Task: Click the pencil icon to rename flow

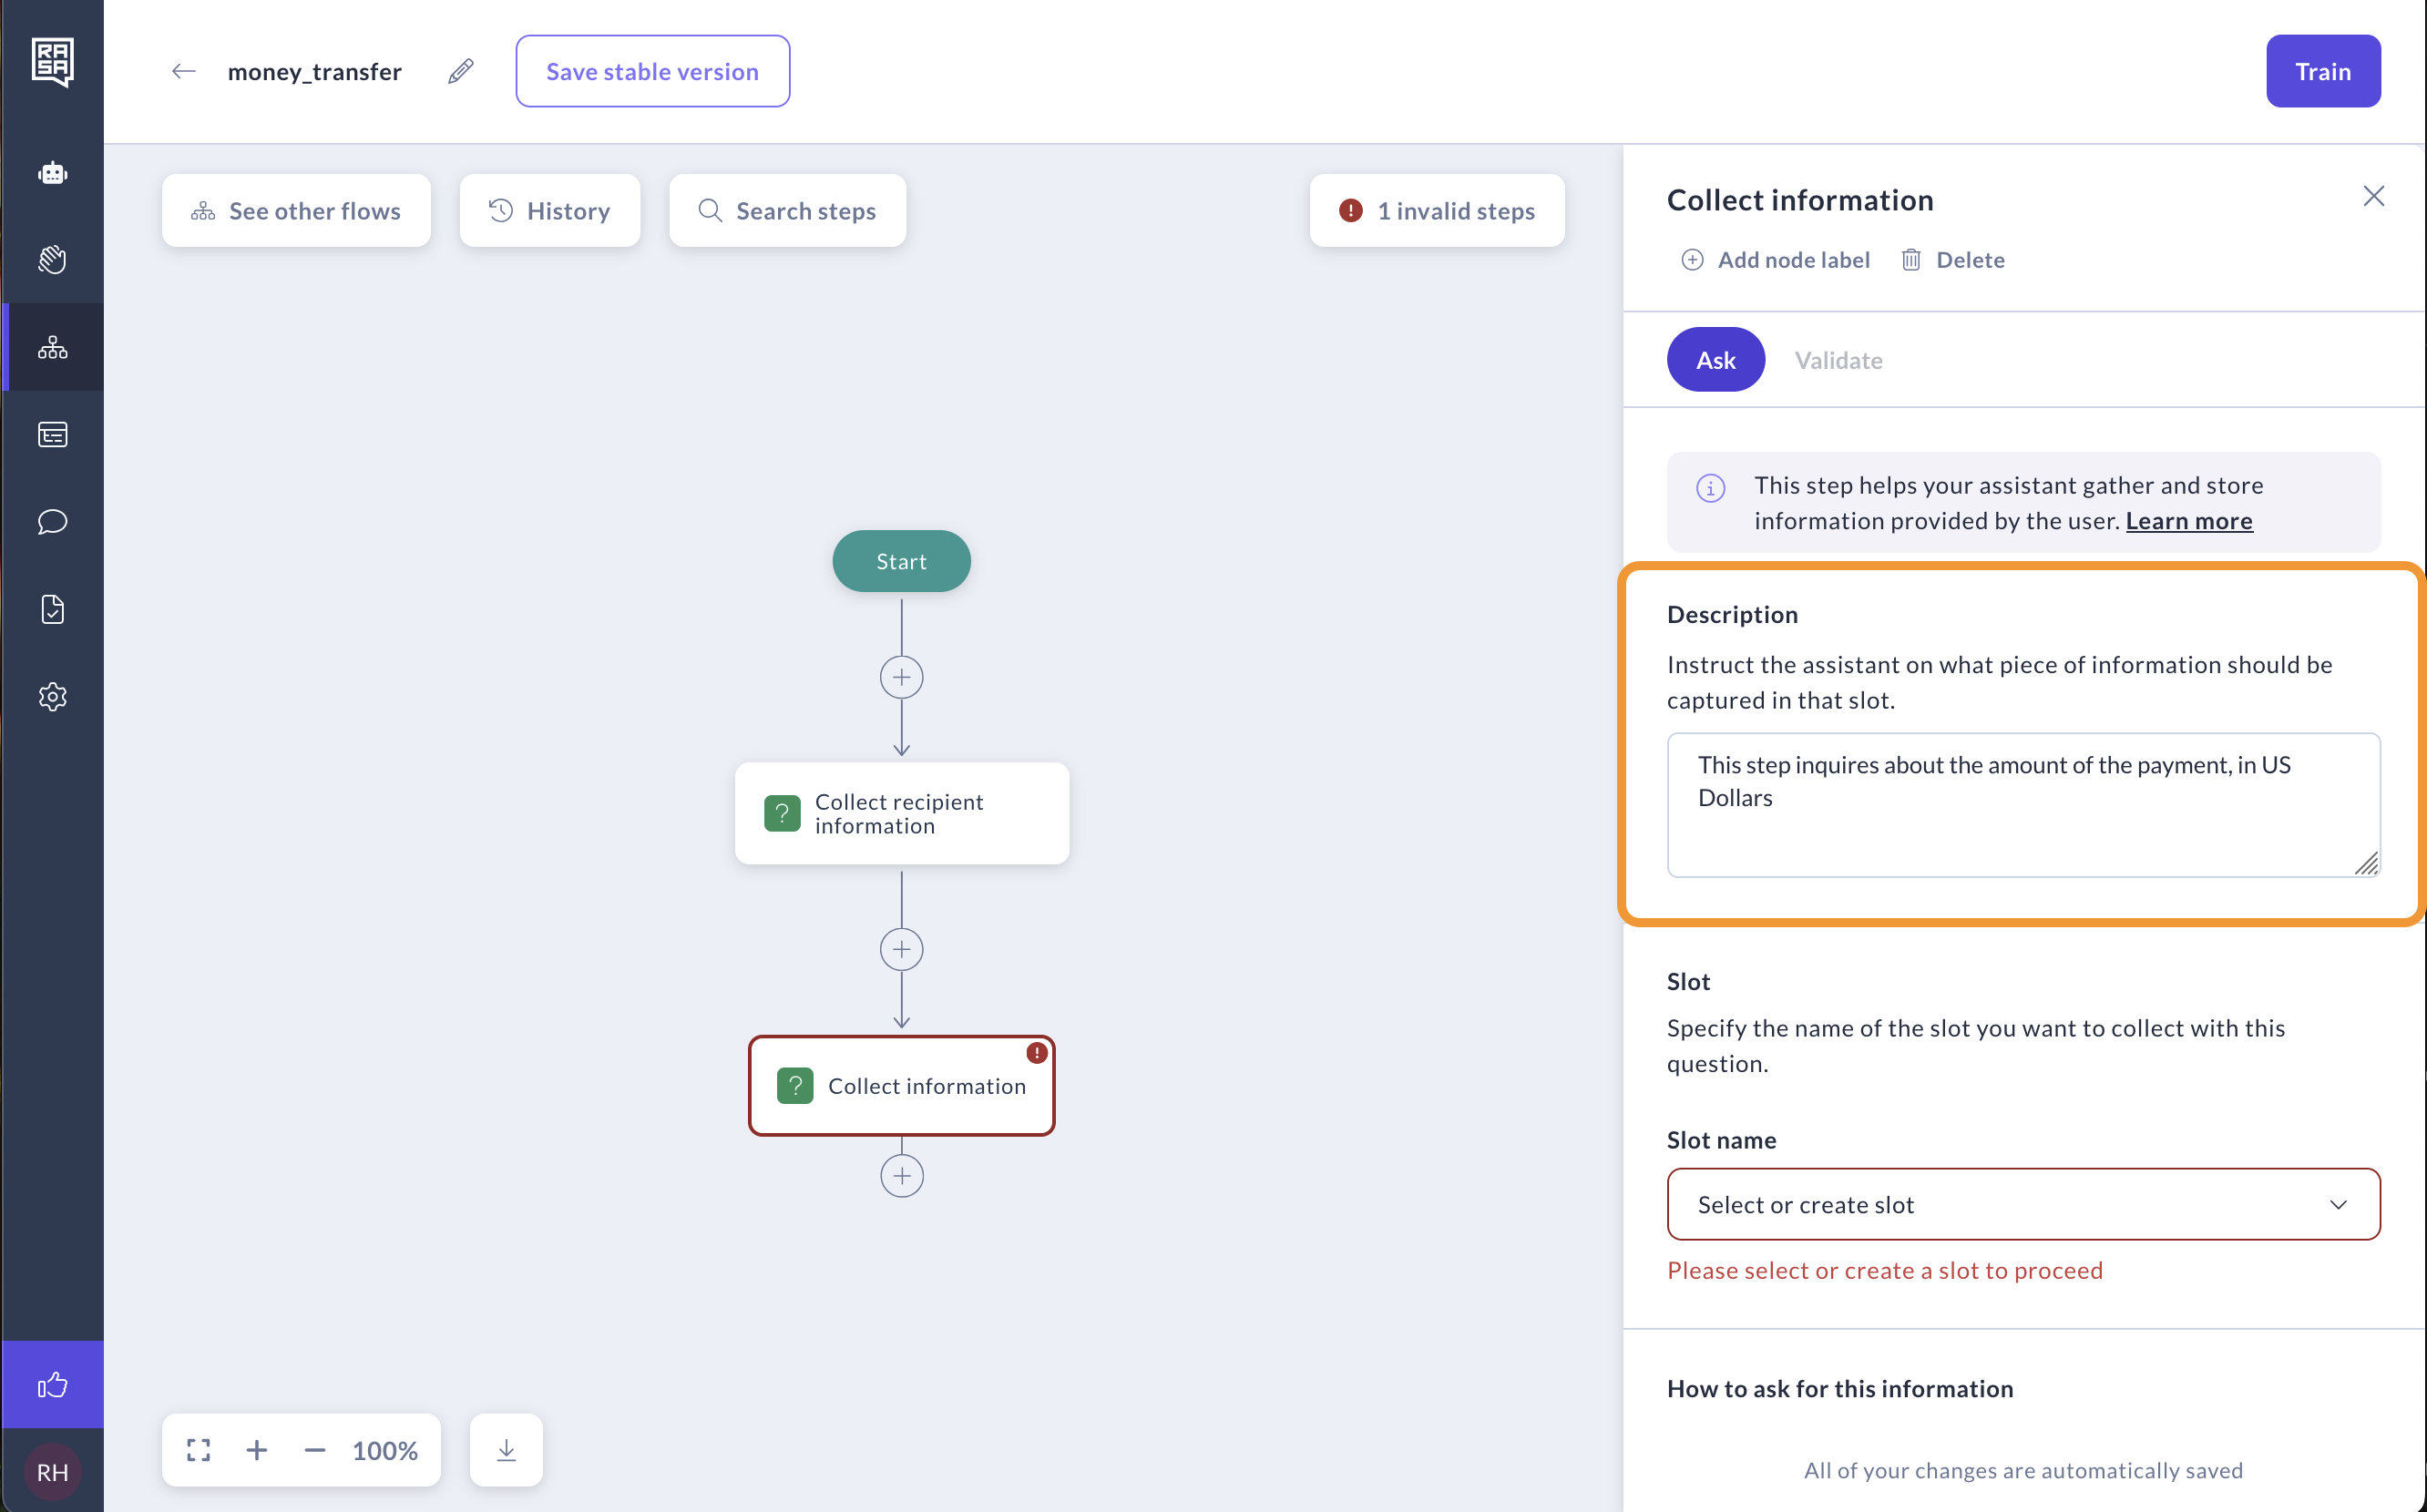Action: pos(461,72)
